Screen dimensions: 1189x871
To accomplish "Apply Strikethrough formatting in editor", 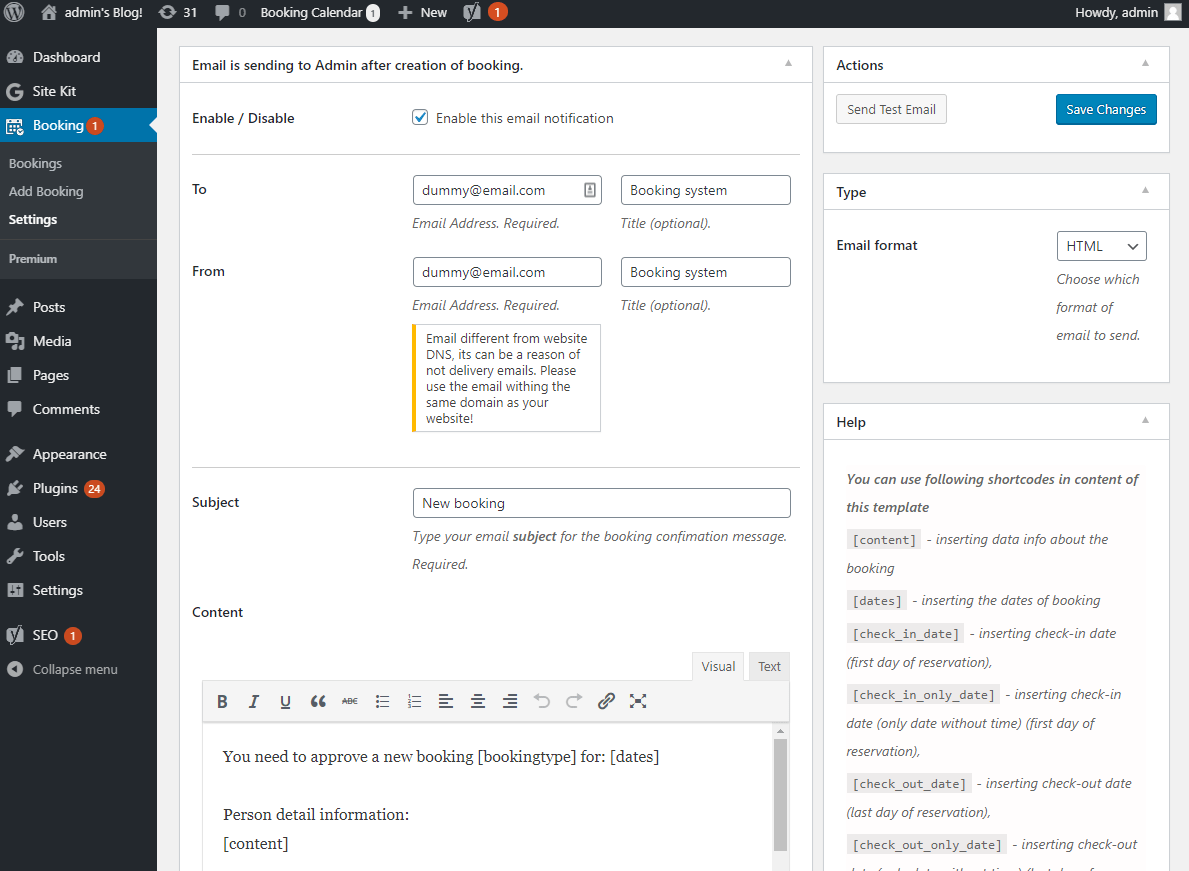I will coord(350,701).
